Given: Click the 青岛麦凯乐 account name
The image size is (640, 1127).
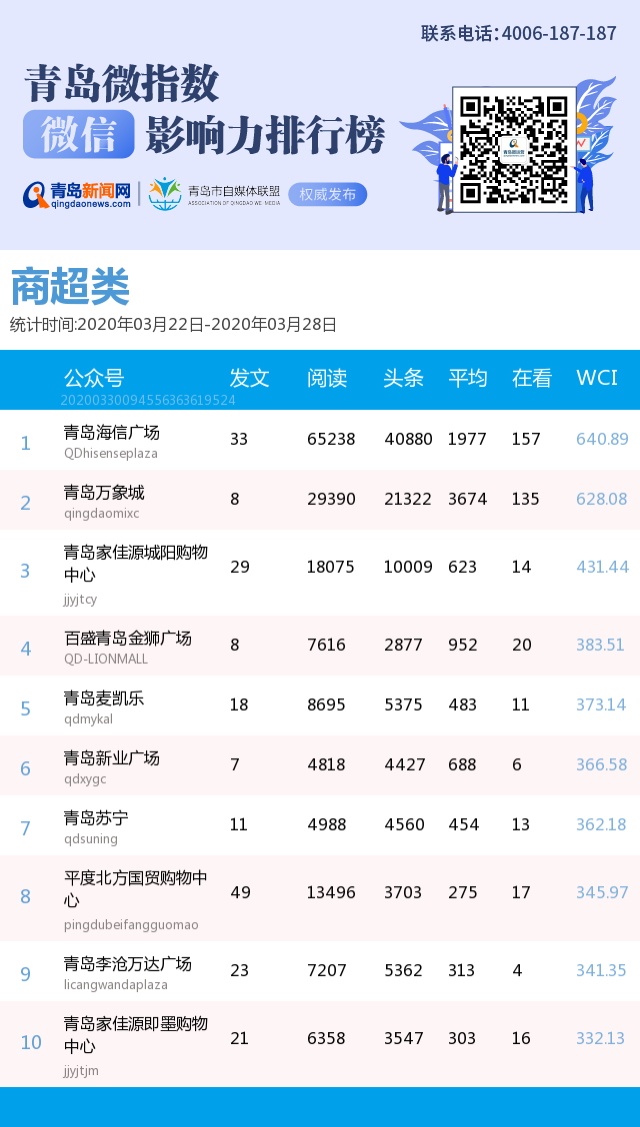Looking at the screenshot, I should (104, 698).
